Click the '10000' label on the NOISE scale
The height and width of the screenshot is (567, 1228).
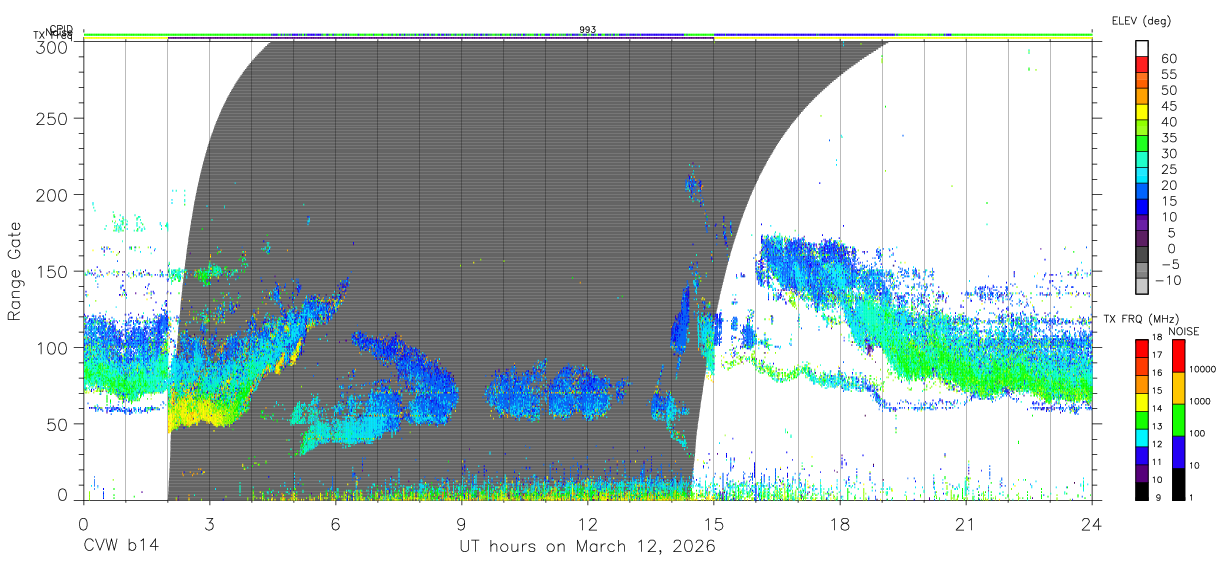1203,369
